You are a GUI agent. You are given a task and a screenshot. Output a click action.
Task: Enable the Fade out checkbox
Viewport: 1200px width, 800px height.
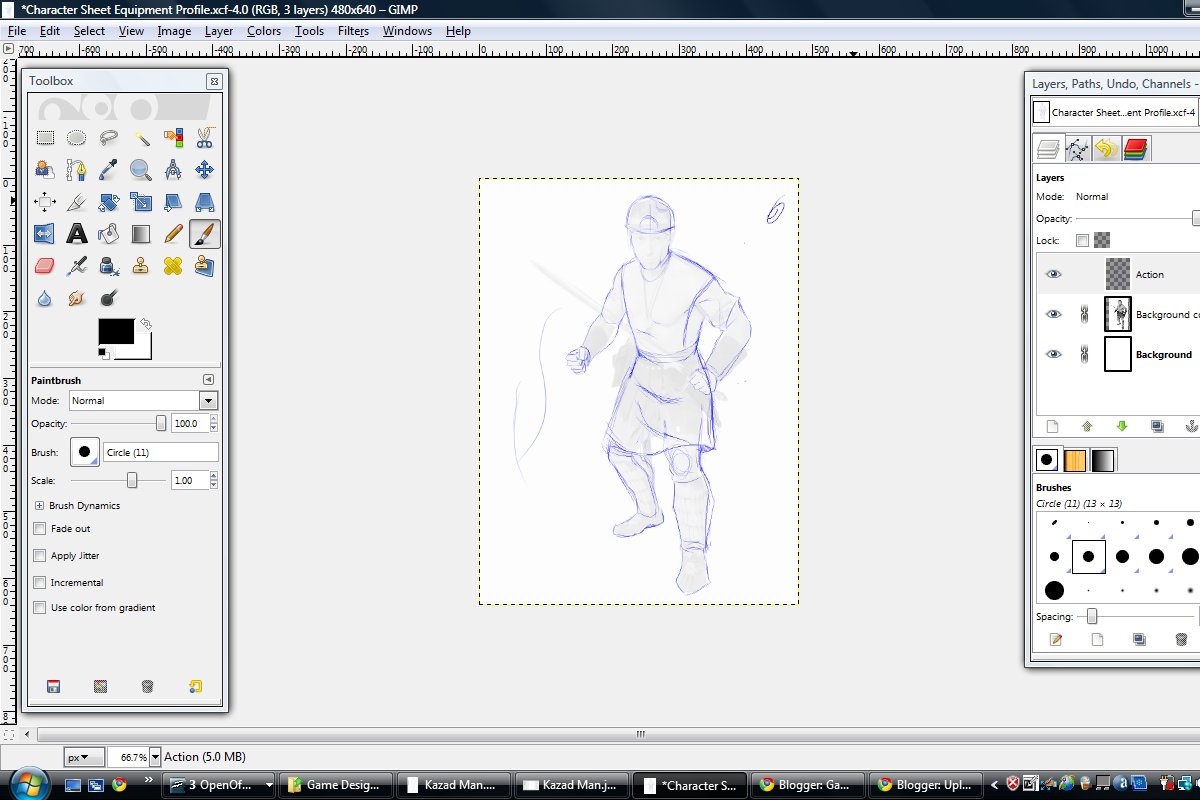[40, 529]
